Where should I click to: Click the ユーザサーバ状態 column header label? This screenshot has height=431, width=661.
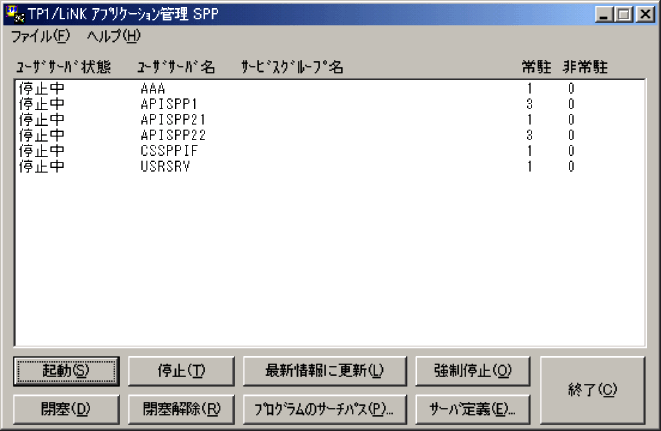(63, 67)
